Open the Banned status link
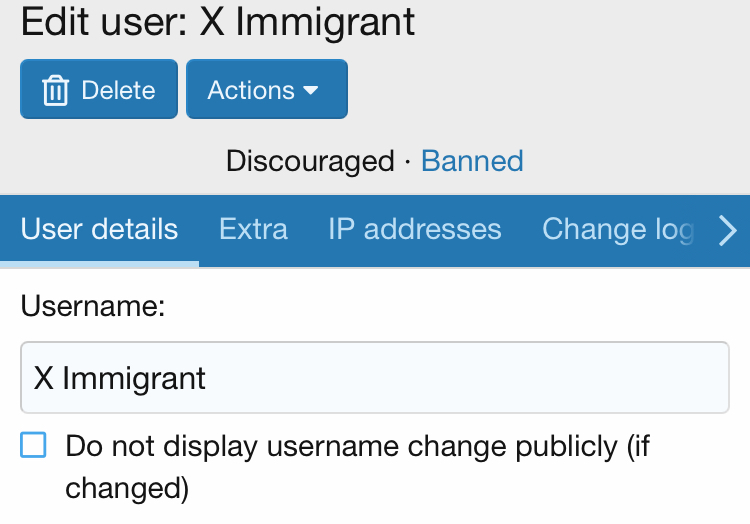Viewport: 750px width, 524px height. (472, 161)
